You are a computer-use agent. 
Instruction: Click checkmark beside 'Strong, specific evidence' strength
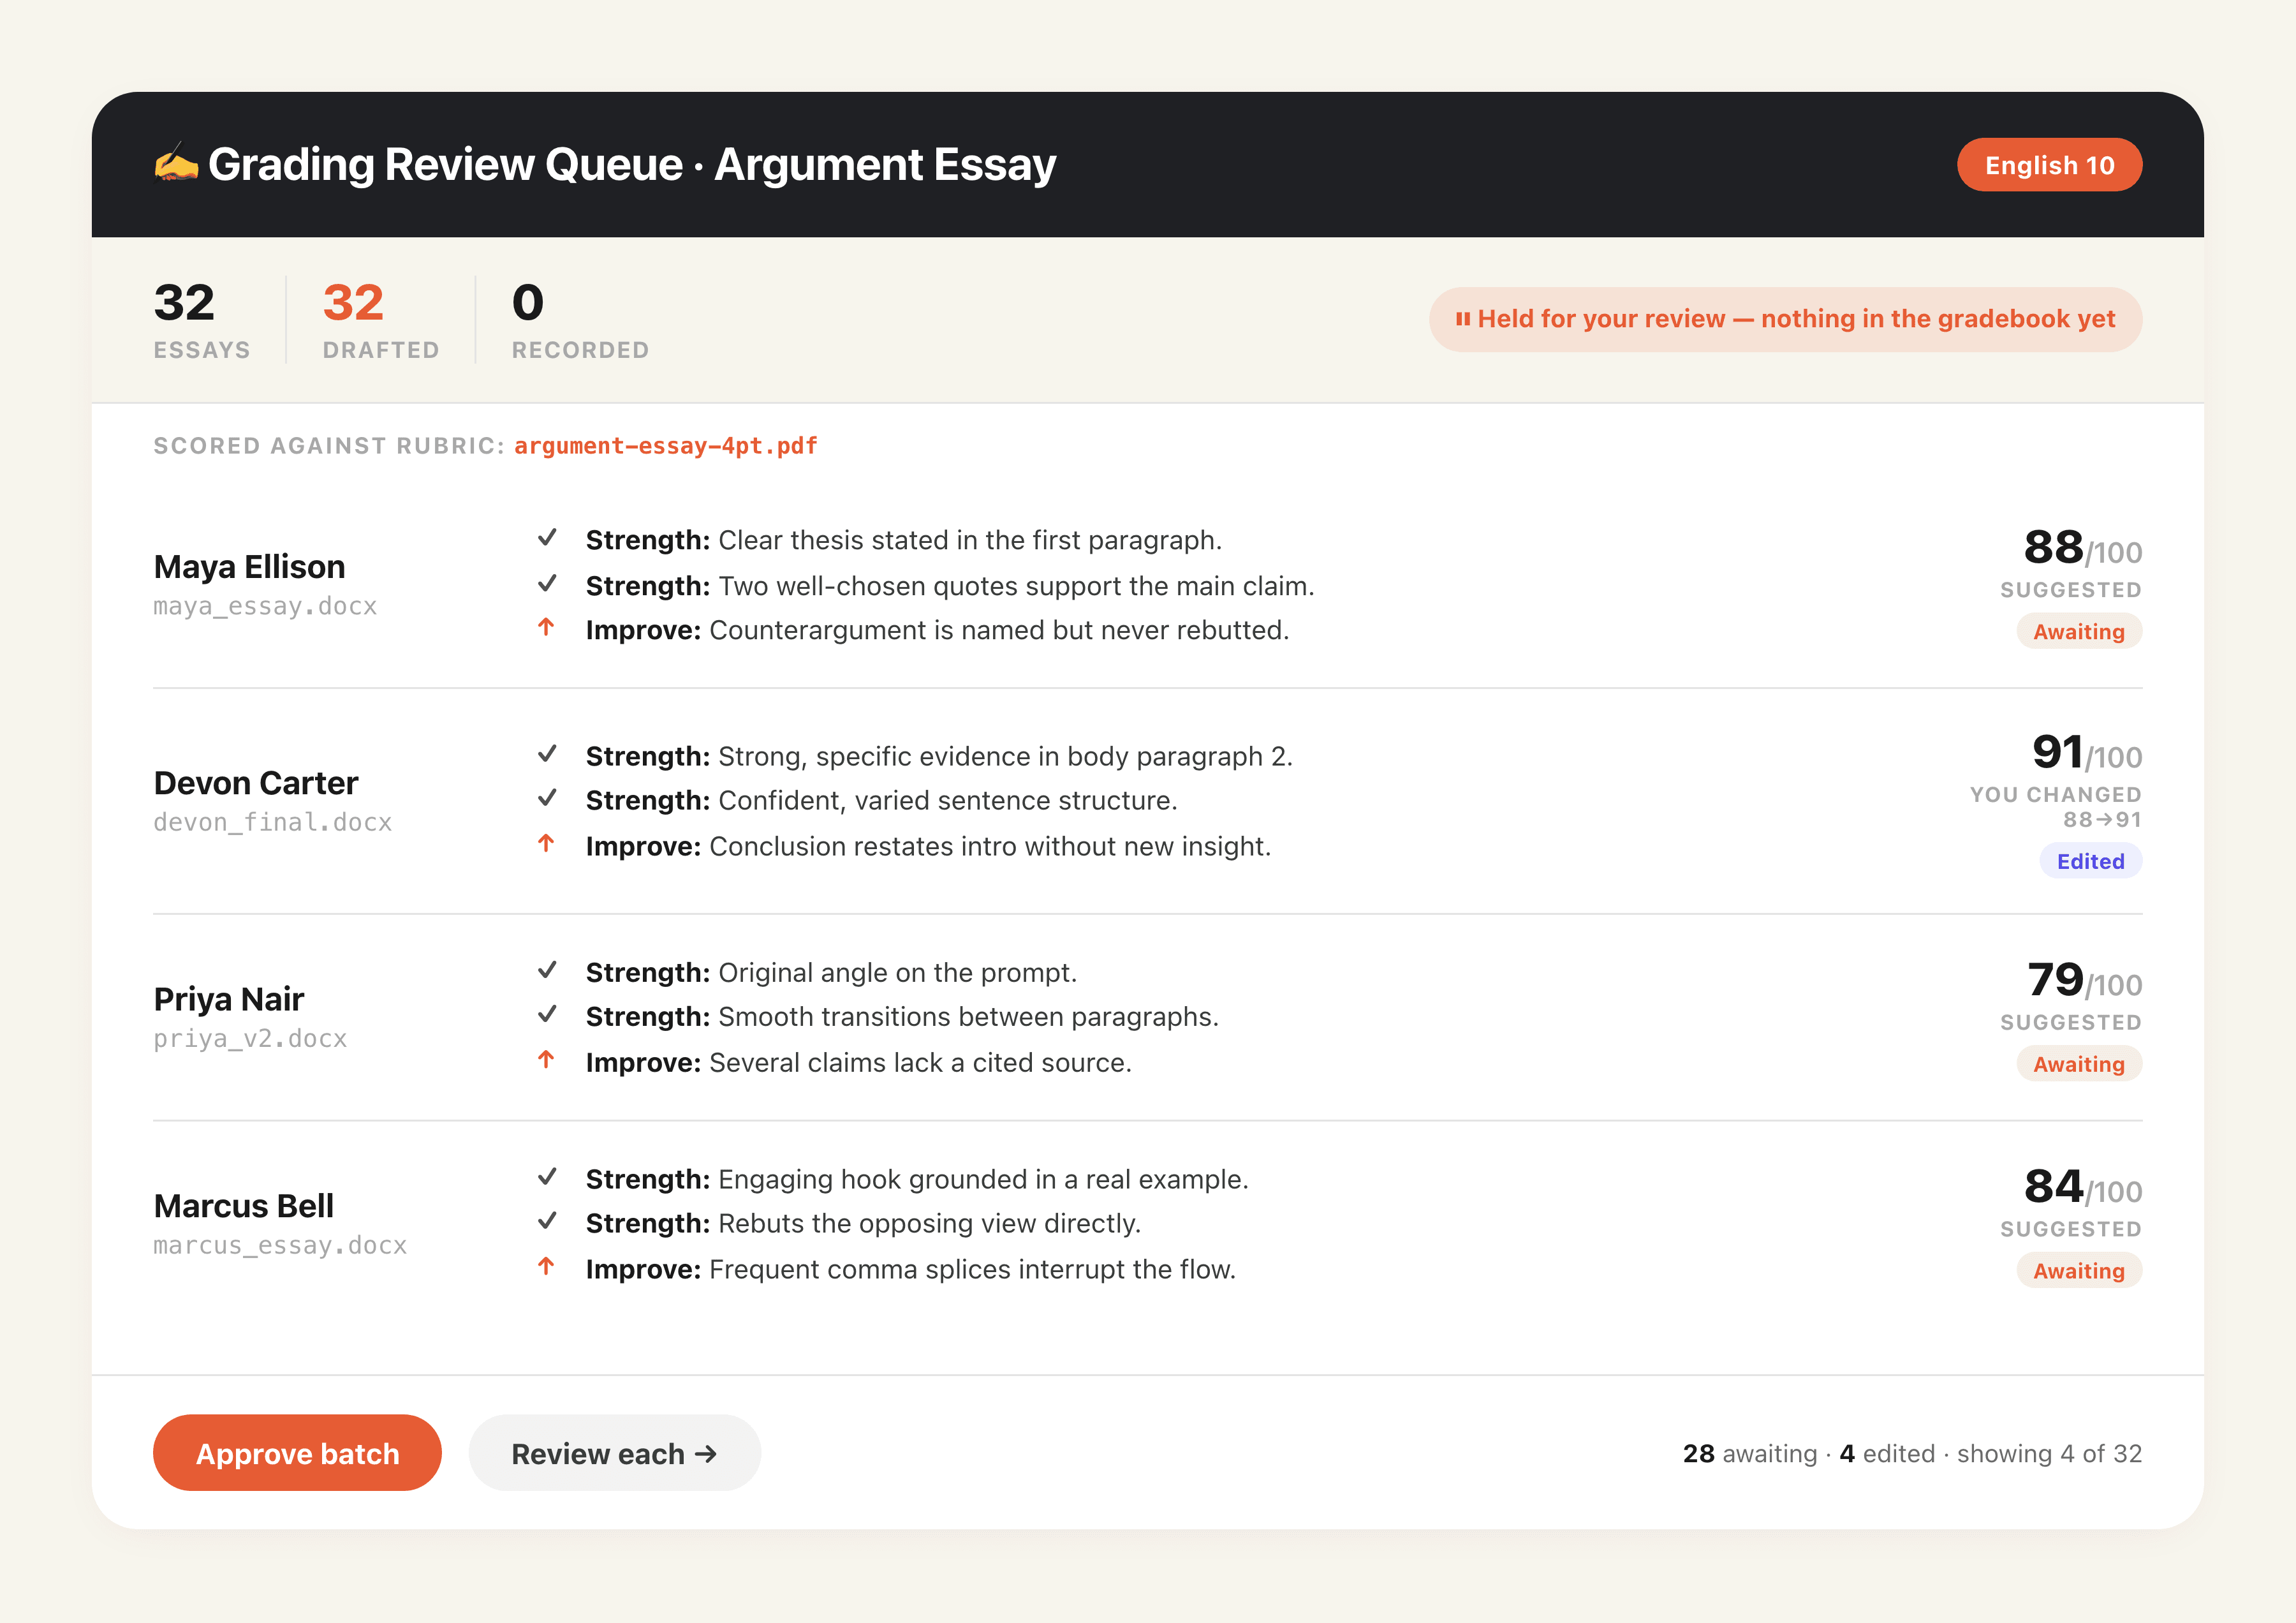coord(547,754)
